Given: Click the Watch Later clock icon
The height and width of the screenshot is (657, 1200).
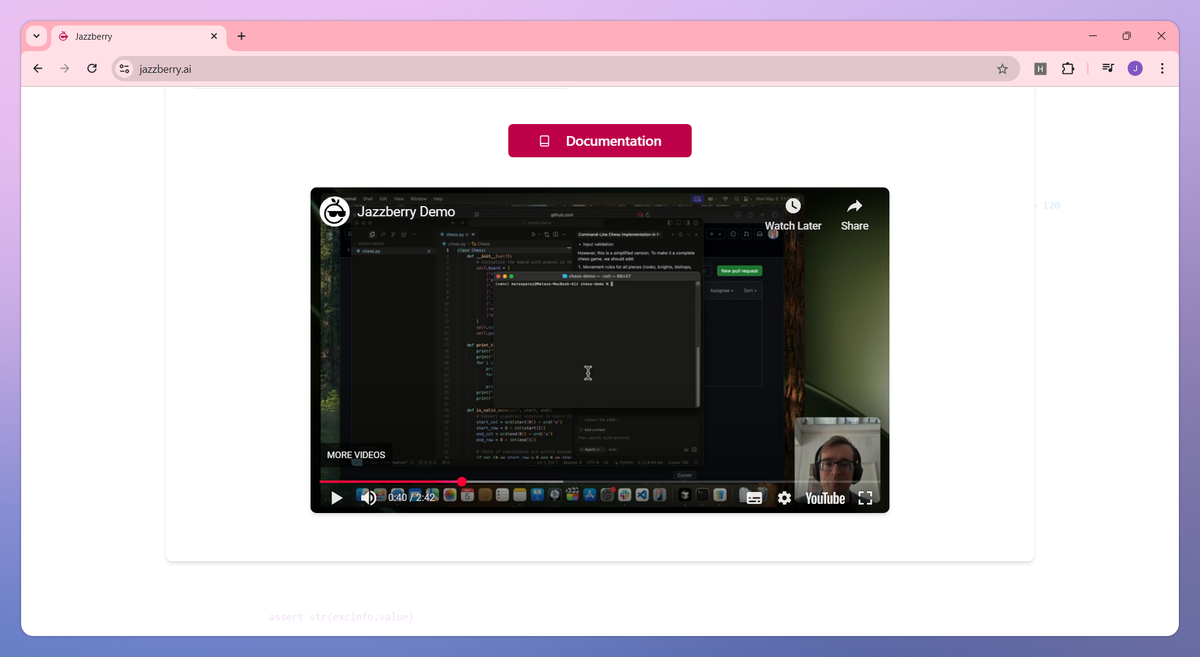Looking at the screenshot, I should (x=793, y=206).
